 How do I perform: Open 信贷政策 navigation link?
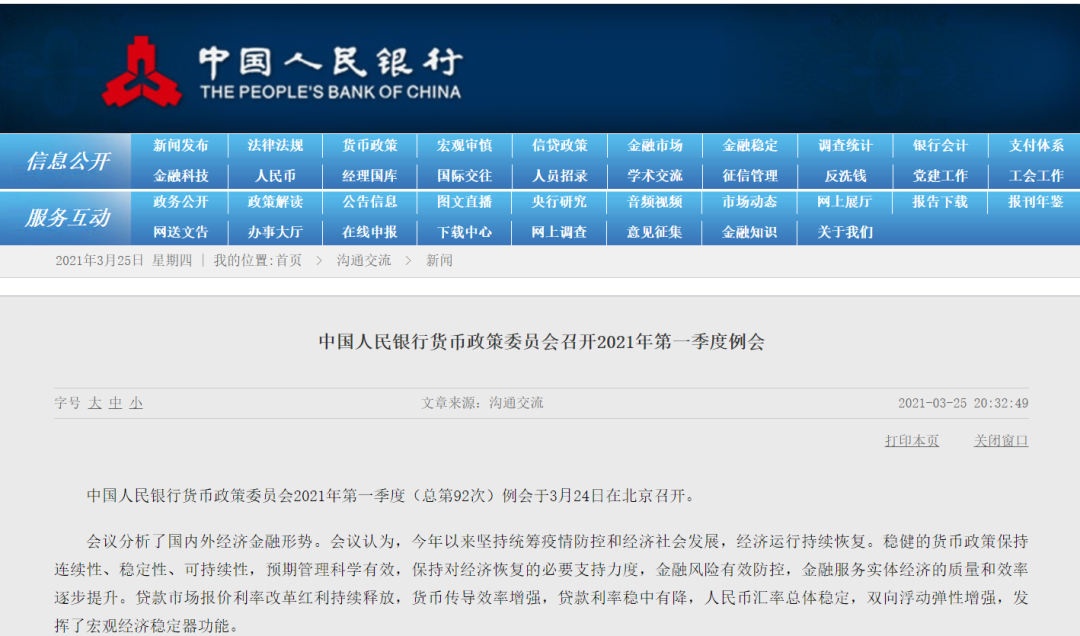[x=559, y=145]
